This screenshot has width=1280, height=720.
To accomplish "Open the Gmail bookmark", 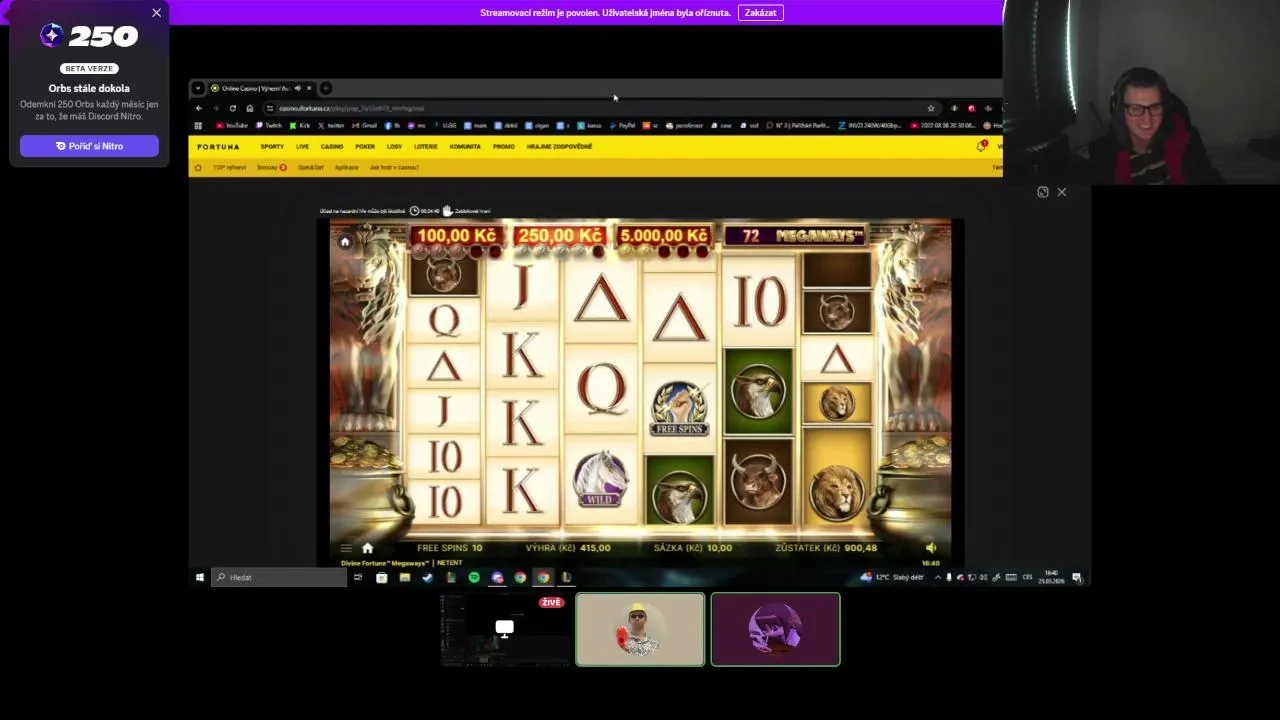I will 365,126.
